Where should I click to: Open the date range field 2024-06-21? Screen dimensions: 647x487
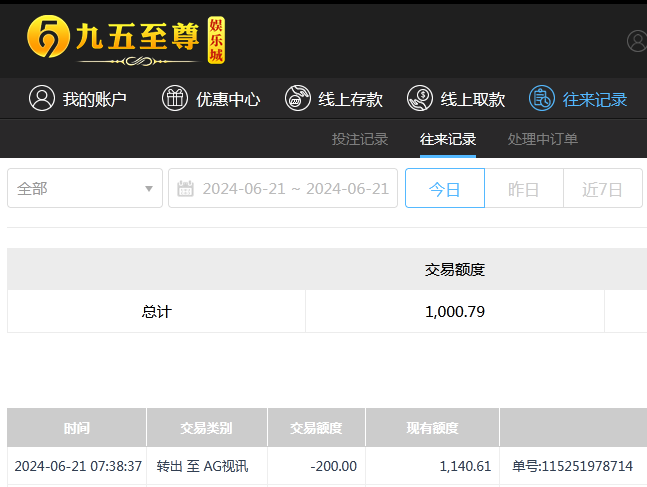click(283, 188)
